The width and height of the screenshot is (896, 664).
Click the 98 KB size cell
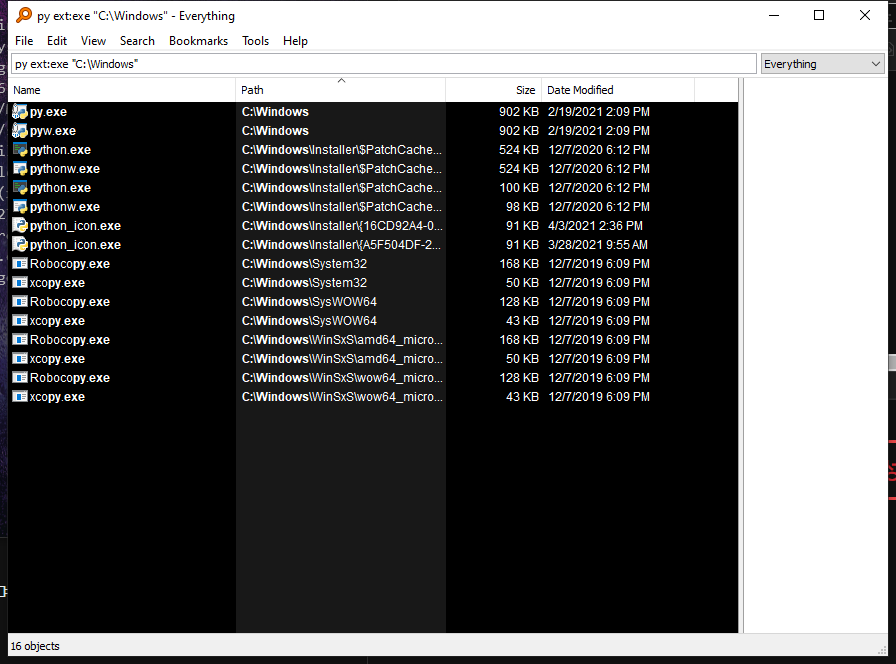(522, 206)
